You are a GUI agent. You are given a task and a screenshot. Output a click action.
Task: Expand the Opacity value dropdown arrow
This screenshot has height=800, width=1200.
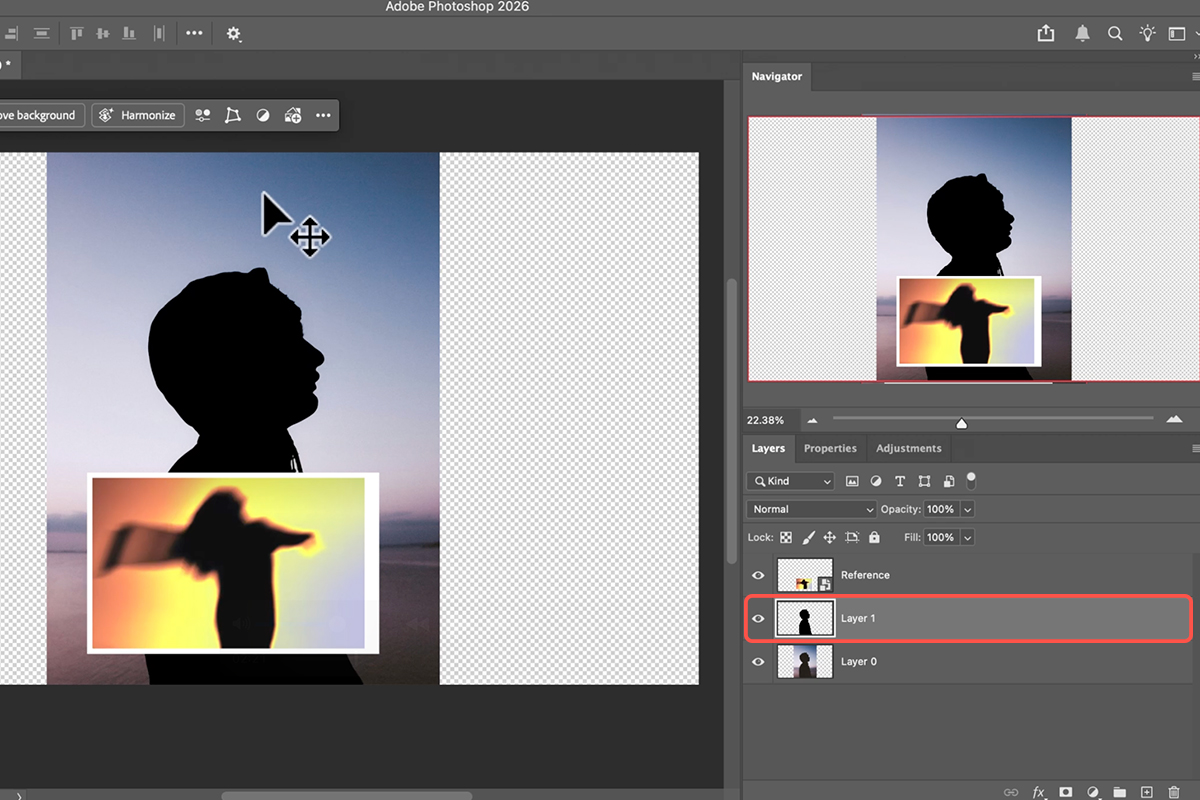point(967,509)
